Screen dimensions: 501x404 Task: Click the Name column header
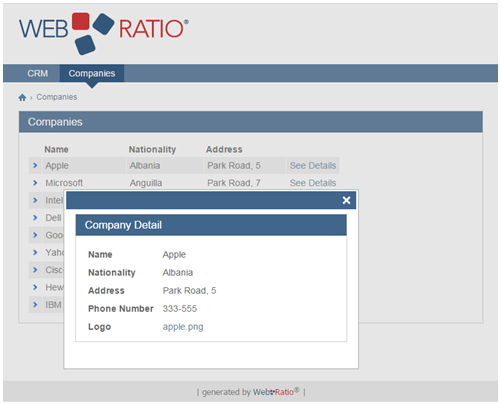pyautogui.click(x=56, y=149)
